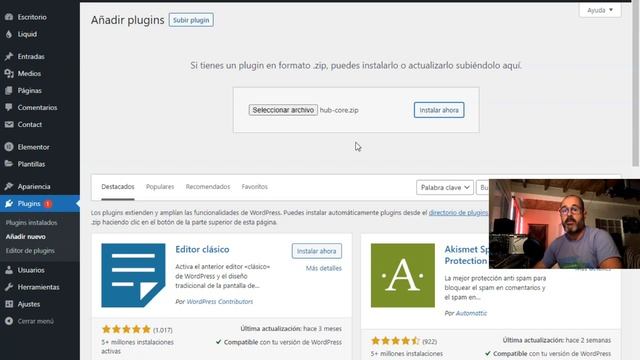Open the Páginas menu
Screen dimensions: 640x360
tap(29, 91)
